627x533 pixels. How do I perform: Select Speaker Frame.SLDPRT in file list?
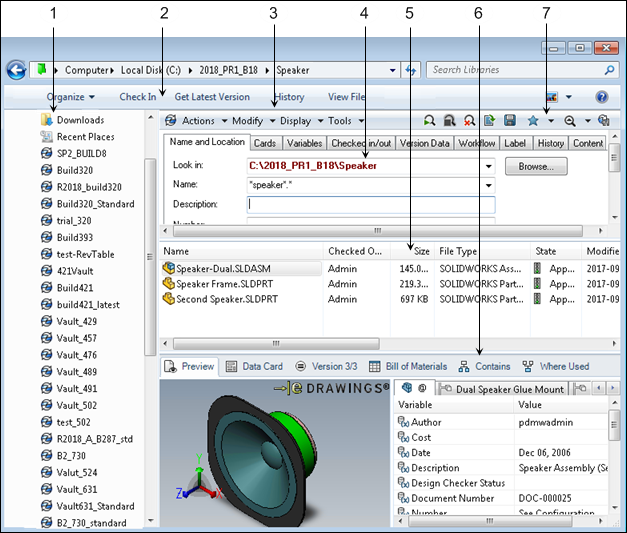click(x=222, y=283)
